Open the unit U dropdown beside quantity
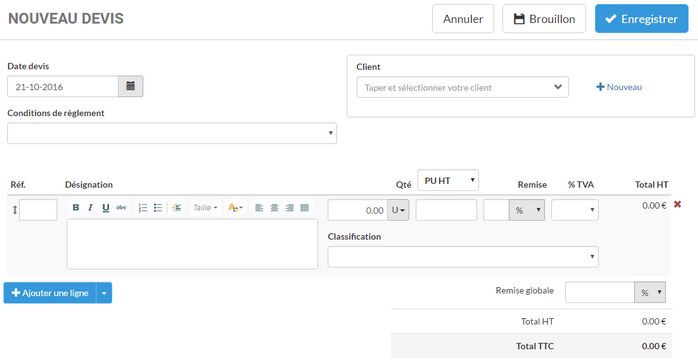Viewport: 698px width, 364px height. click(x=398, y=210)
